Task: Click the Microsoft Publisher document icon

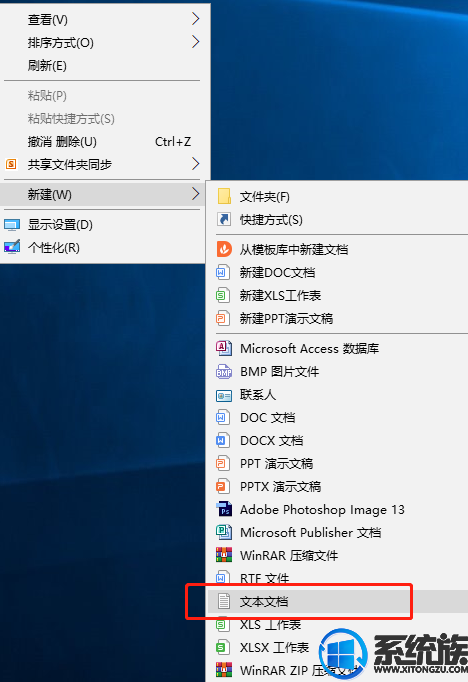Action: [224, 532]
